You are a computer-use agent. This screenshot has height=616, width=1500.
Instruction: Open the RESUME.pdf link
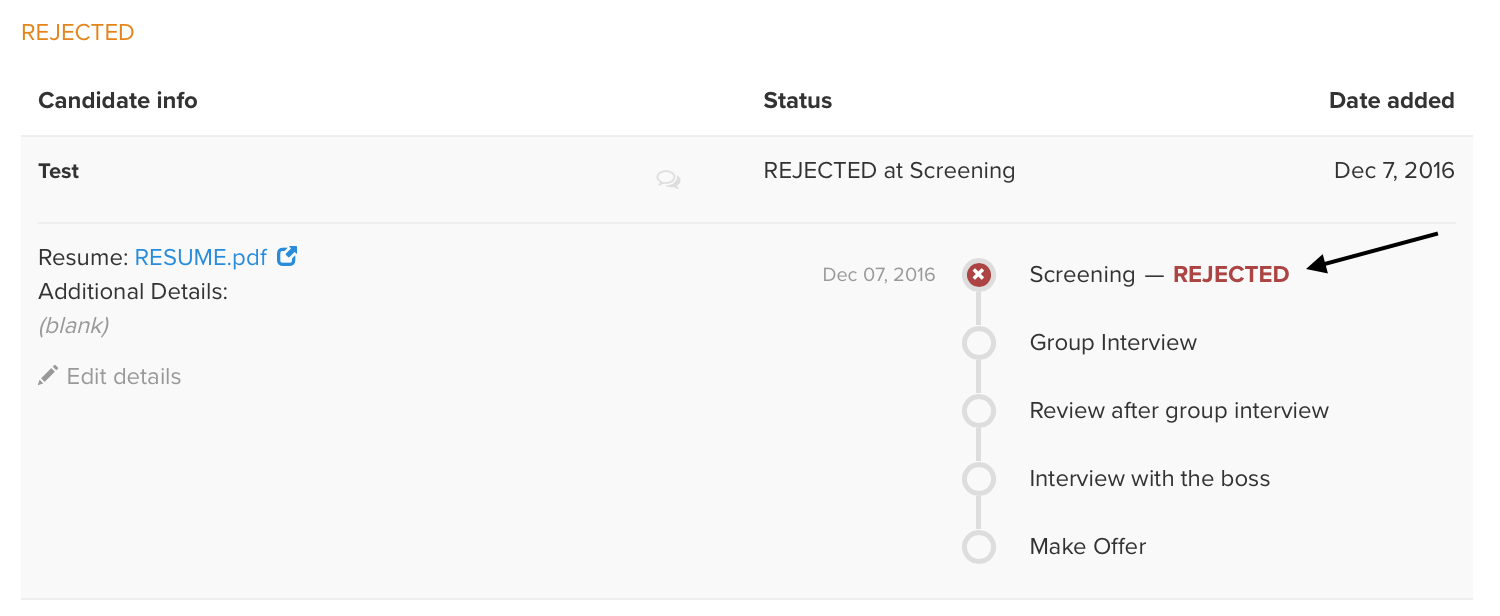(x=200, y=258)
